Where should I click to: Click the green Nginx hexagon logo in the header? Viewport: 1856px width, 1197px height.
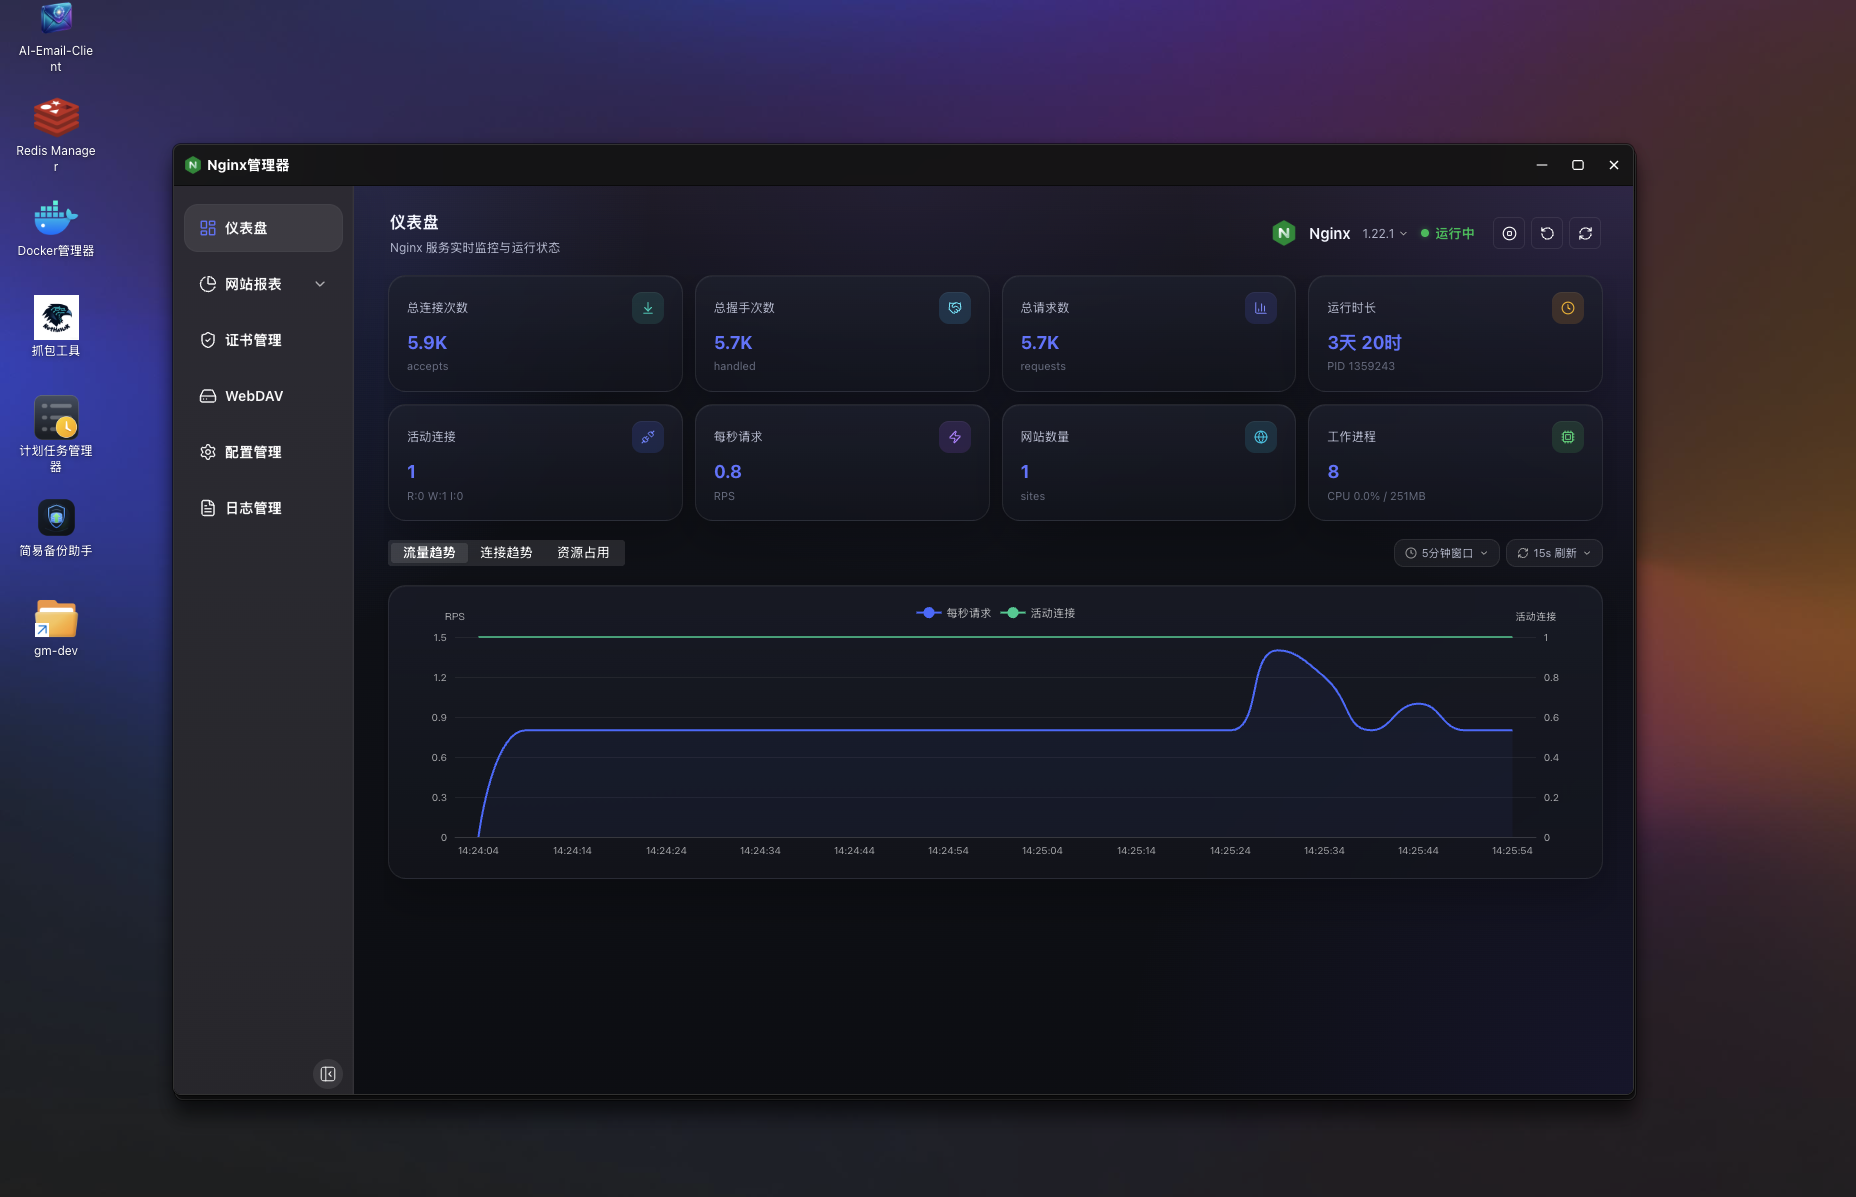point(1284,233)
